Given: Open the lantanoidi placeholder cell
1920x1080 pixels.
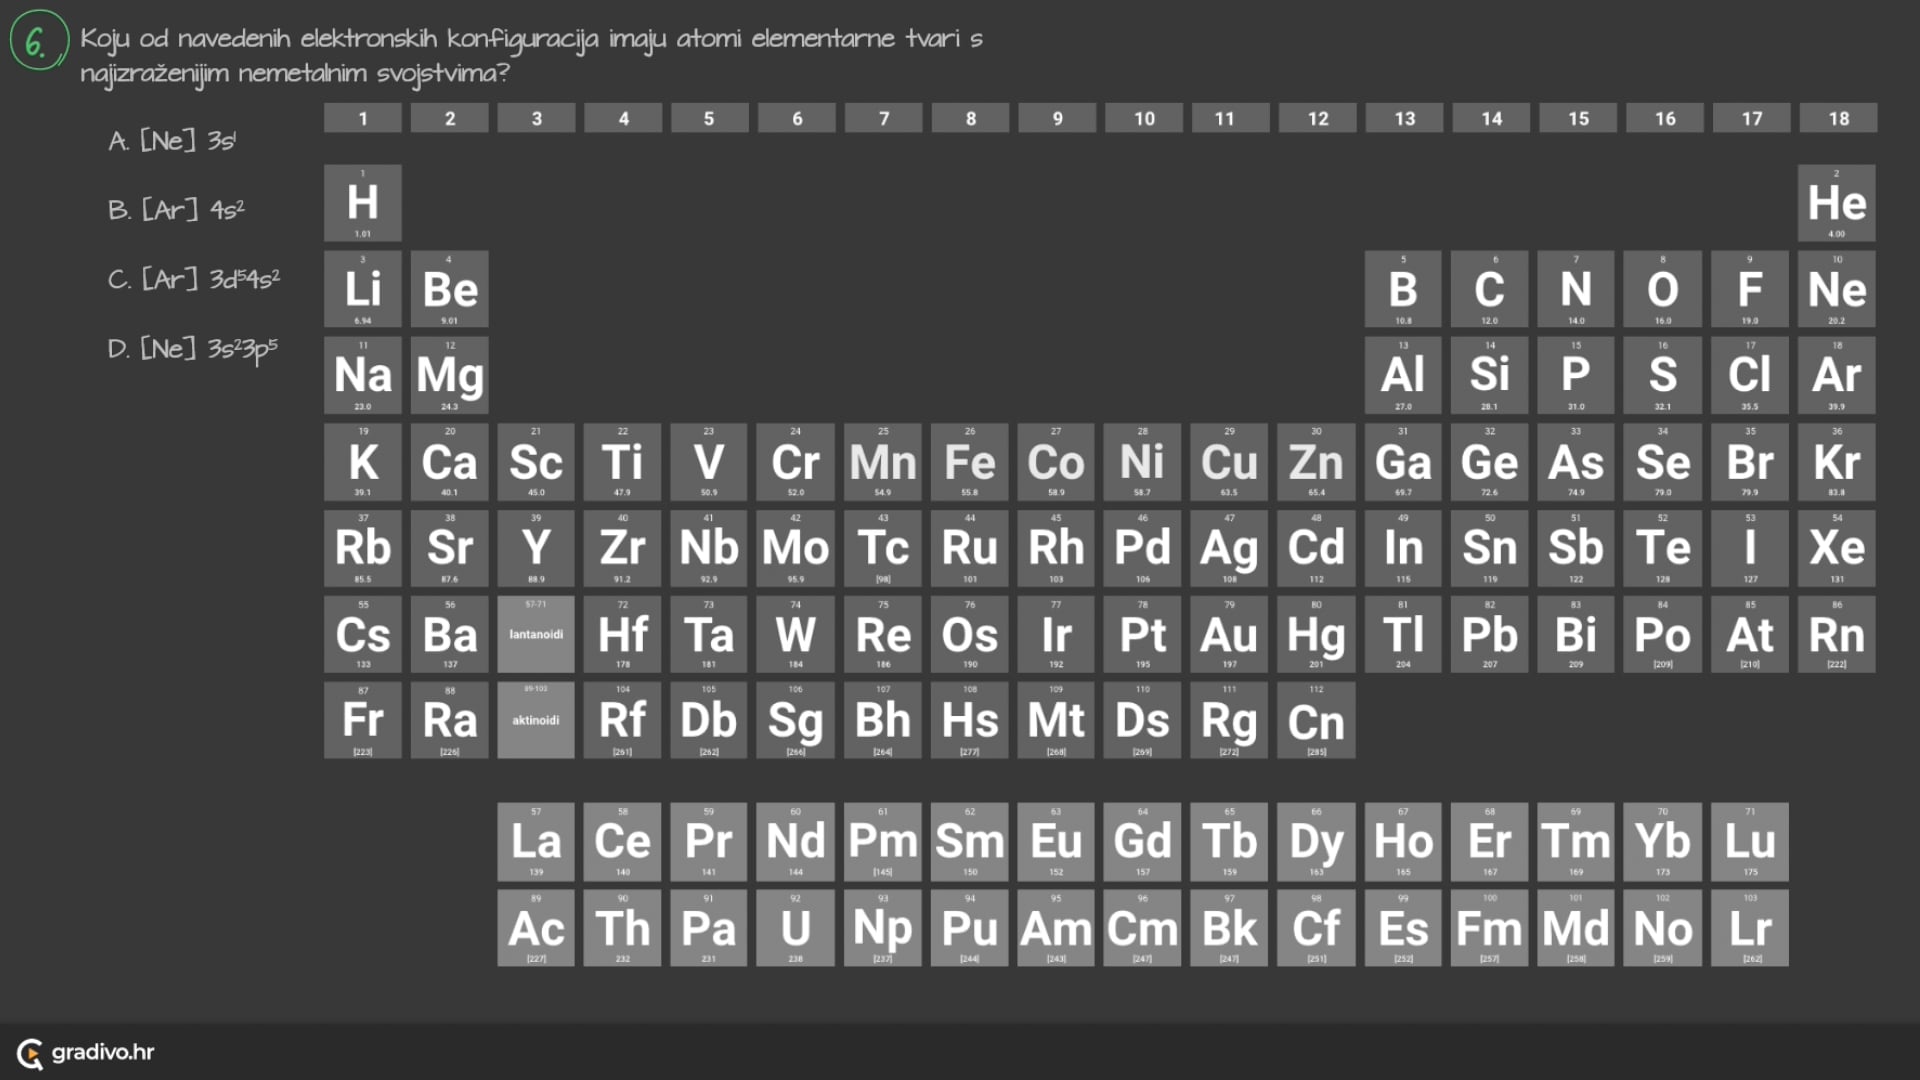Looking at the screenshot, I should pyautogui.click(x=536, y=634).
